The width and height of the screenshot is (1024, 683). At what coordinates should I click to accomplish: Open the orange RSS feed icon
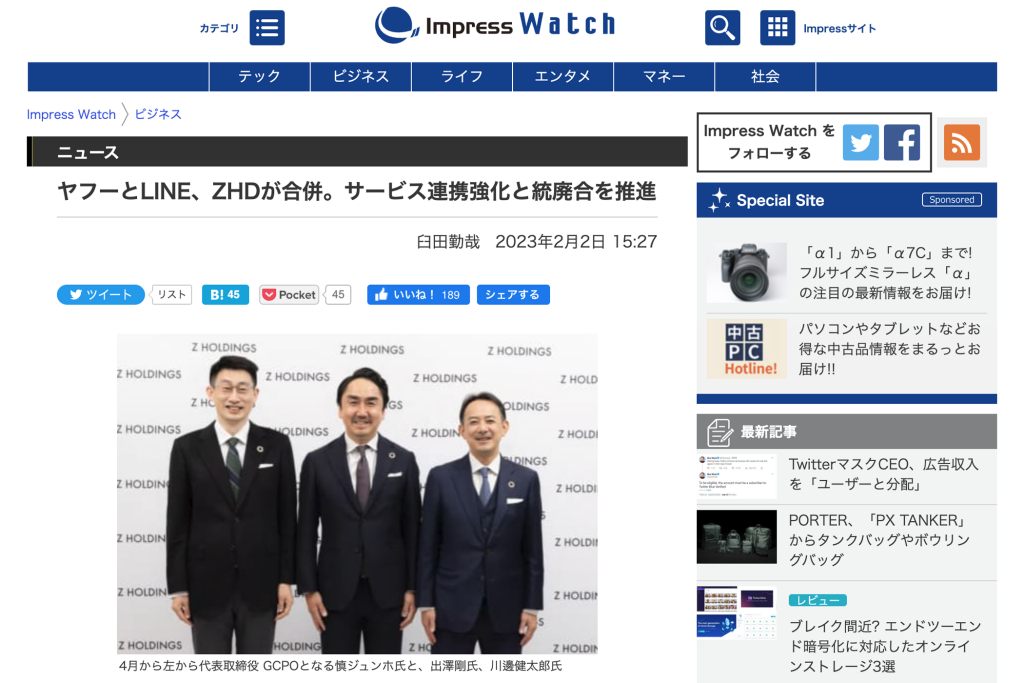pos(961,142)
